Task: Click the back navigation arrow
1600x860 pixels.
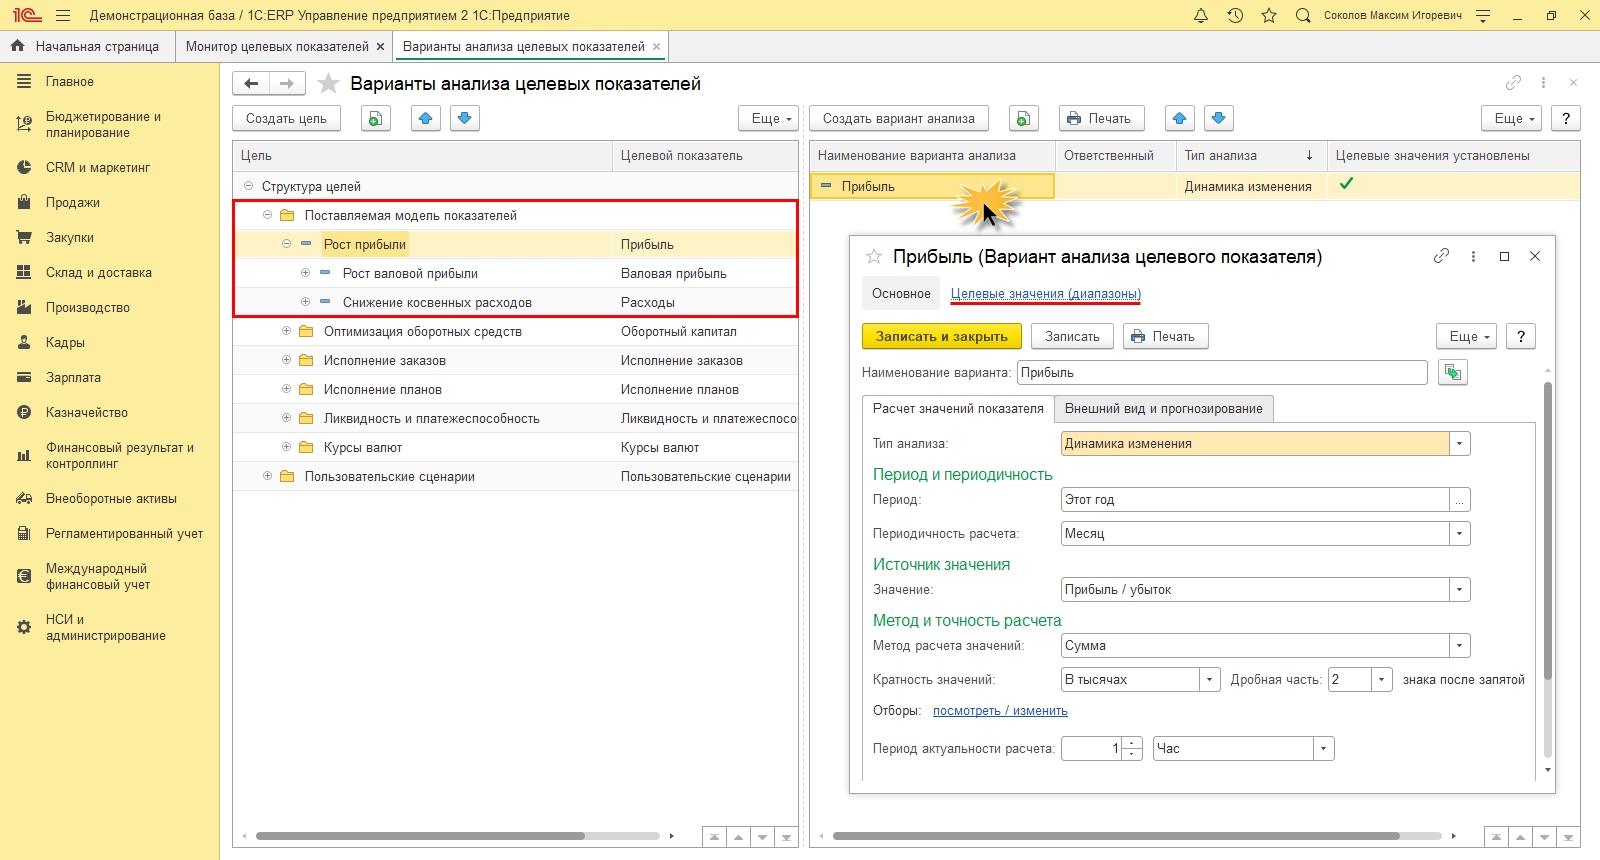Action: (x=251, y=84)
